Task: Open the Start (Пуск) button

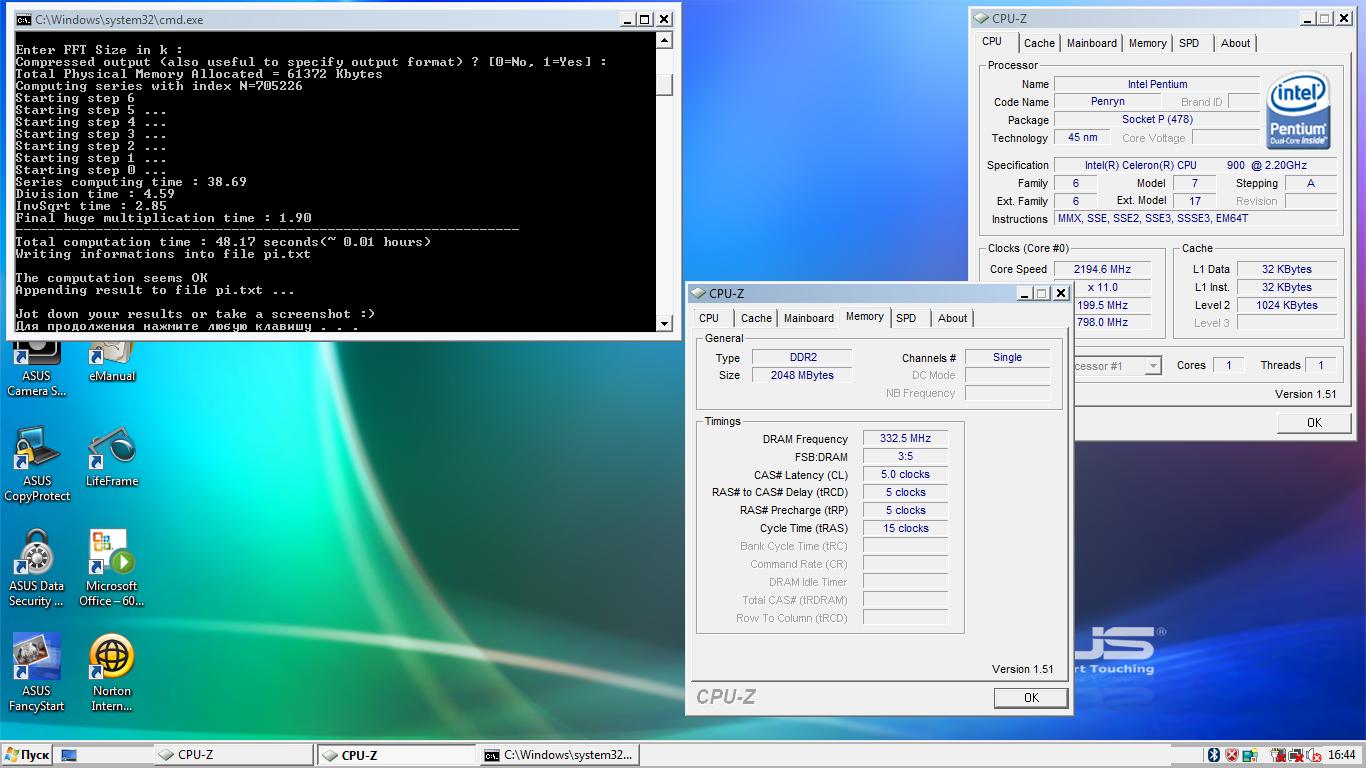Action: (x=27, y=755)
